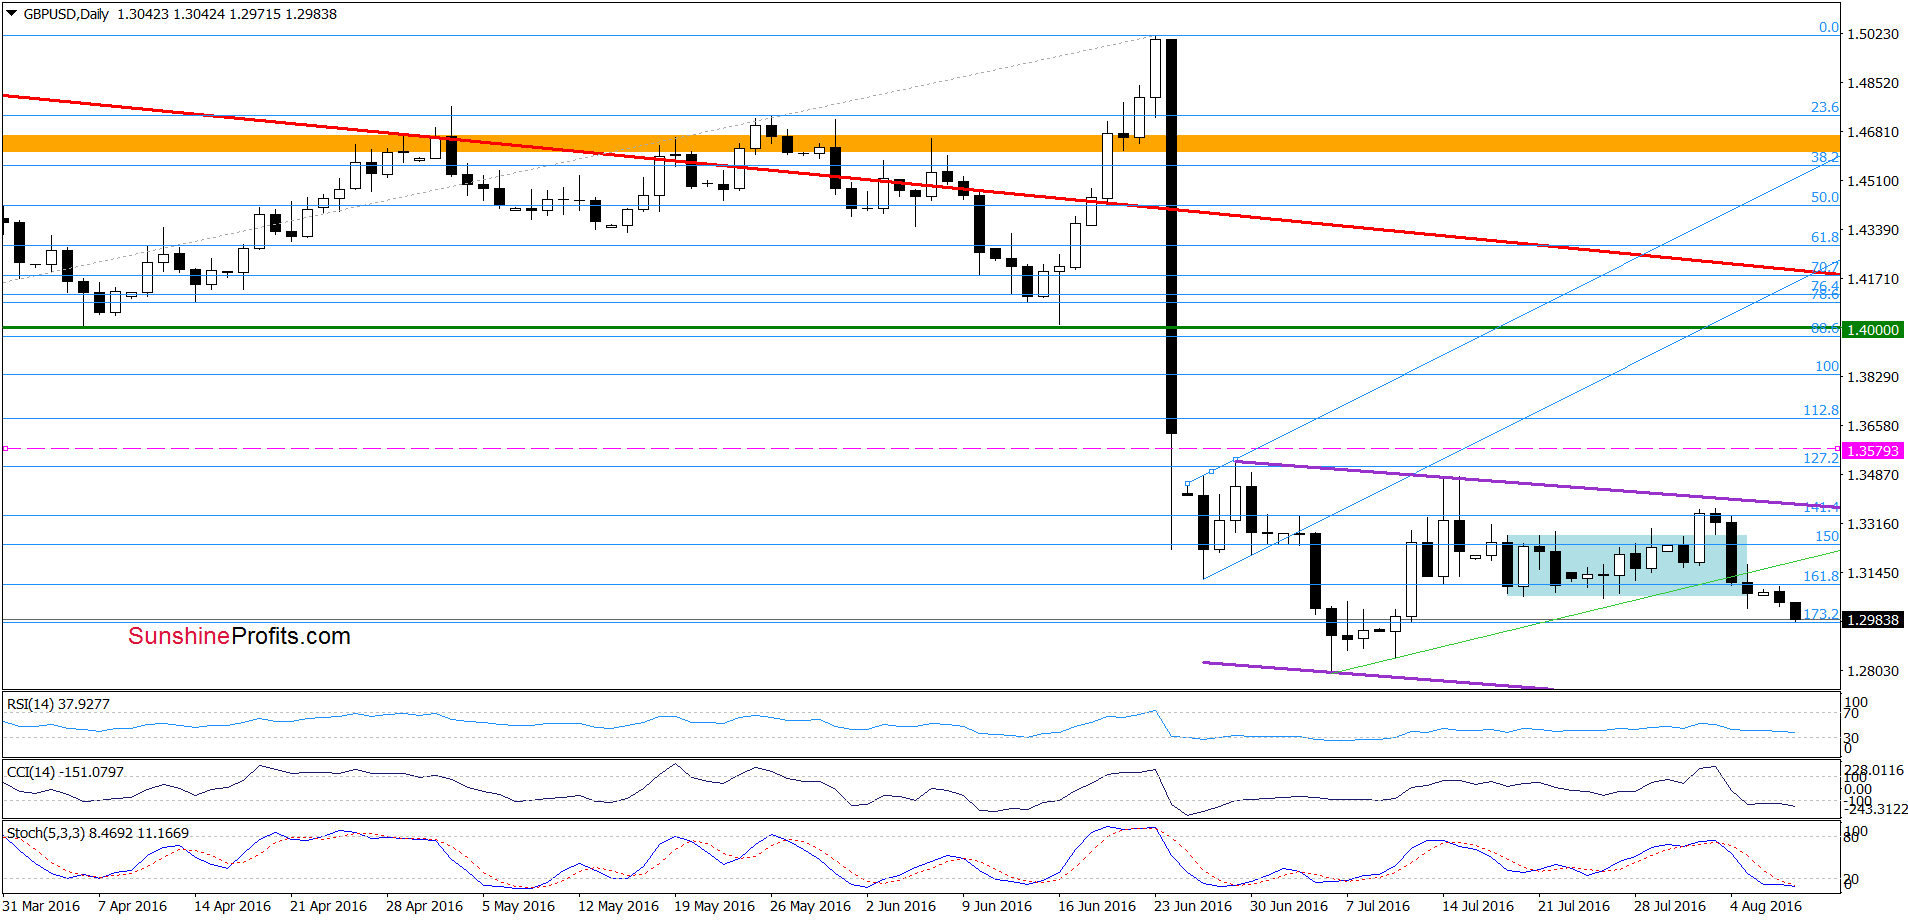1908x920 pixels.
Task: Click the 1.43390 price axis value
Action: pos(1872,230)
